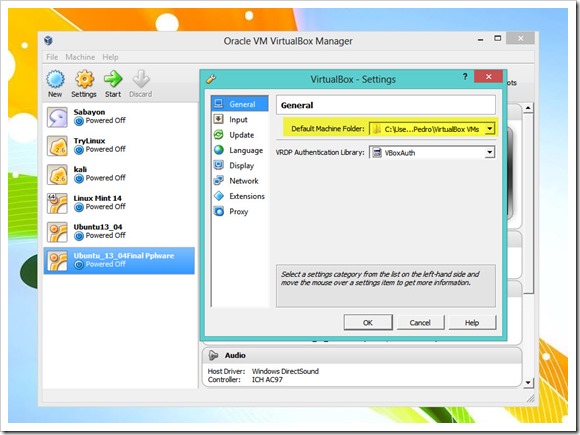Select the Network settings category

point(240,181)
